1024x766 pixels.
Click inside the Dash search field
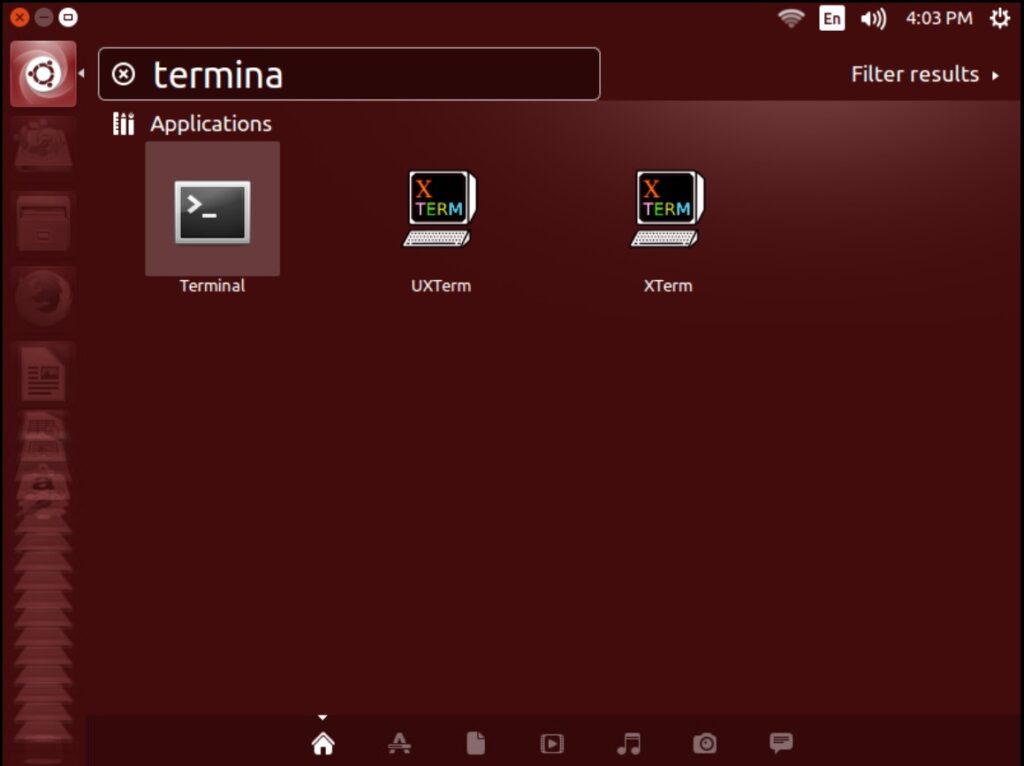(x=349, y=74)
